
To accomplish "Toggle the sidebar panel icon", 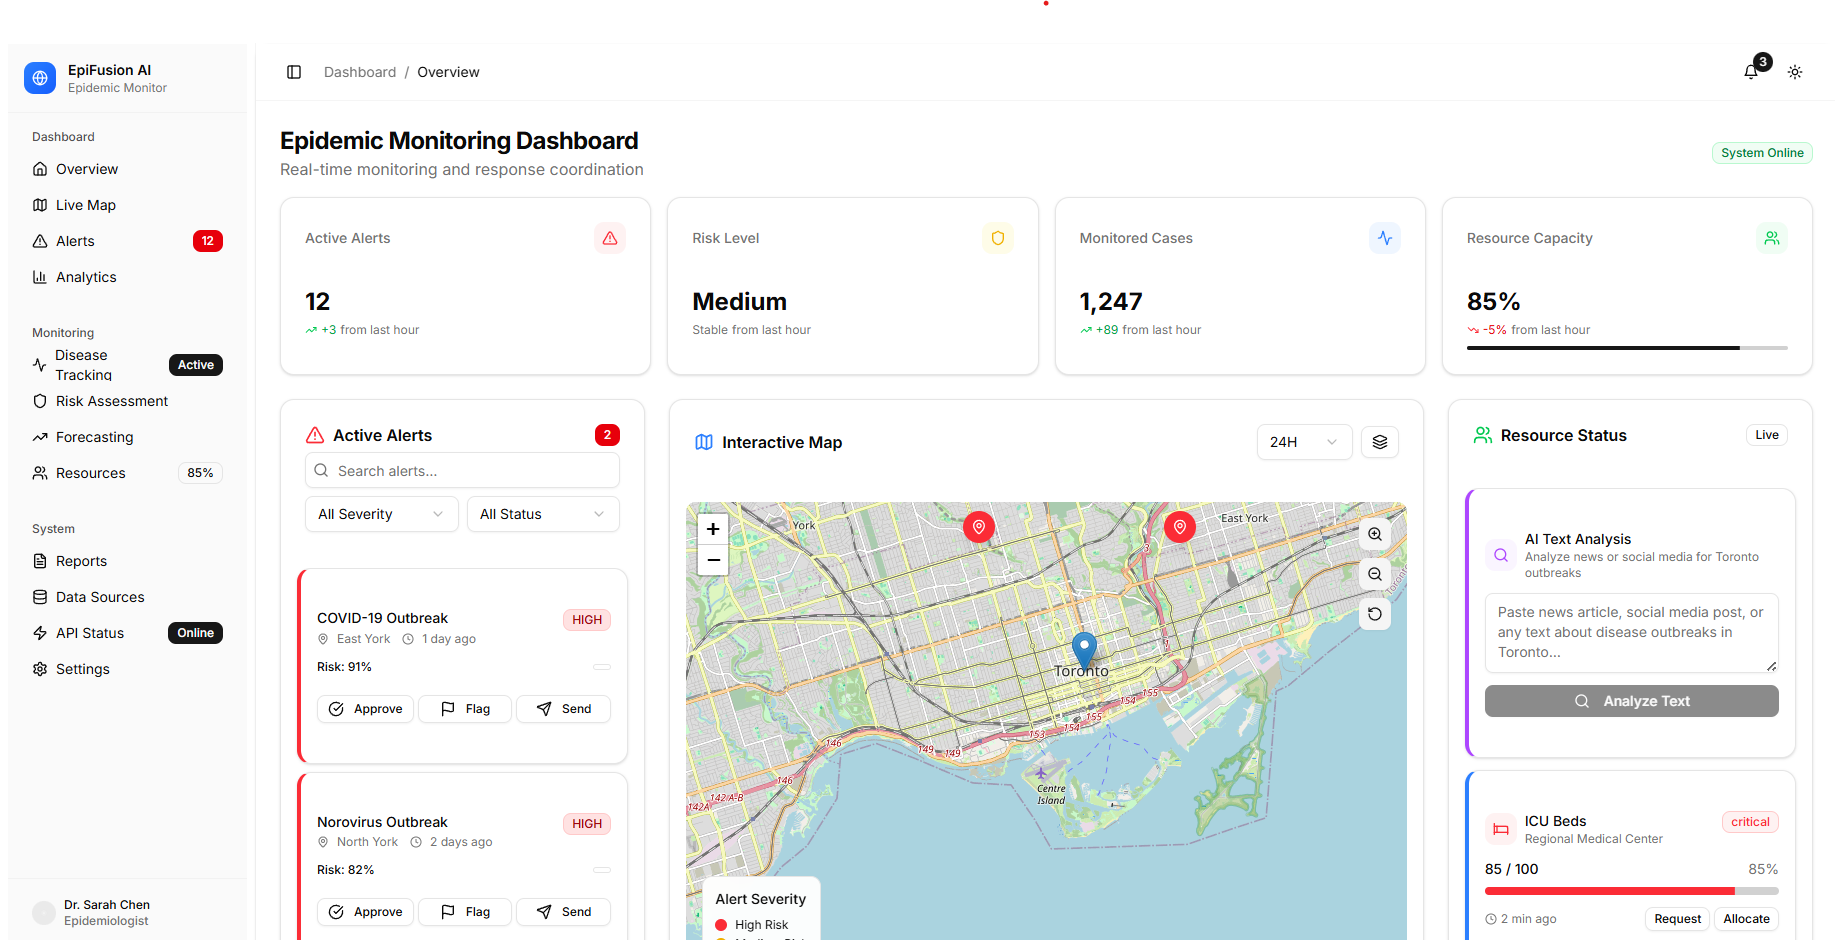I will coord(294,72).
